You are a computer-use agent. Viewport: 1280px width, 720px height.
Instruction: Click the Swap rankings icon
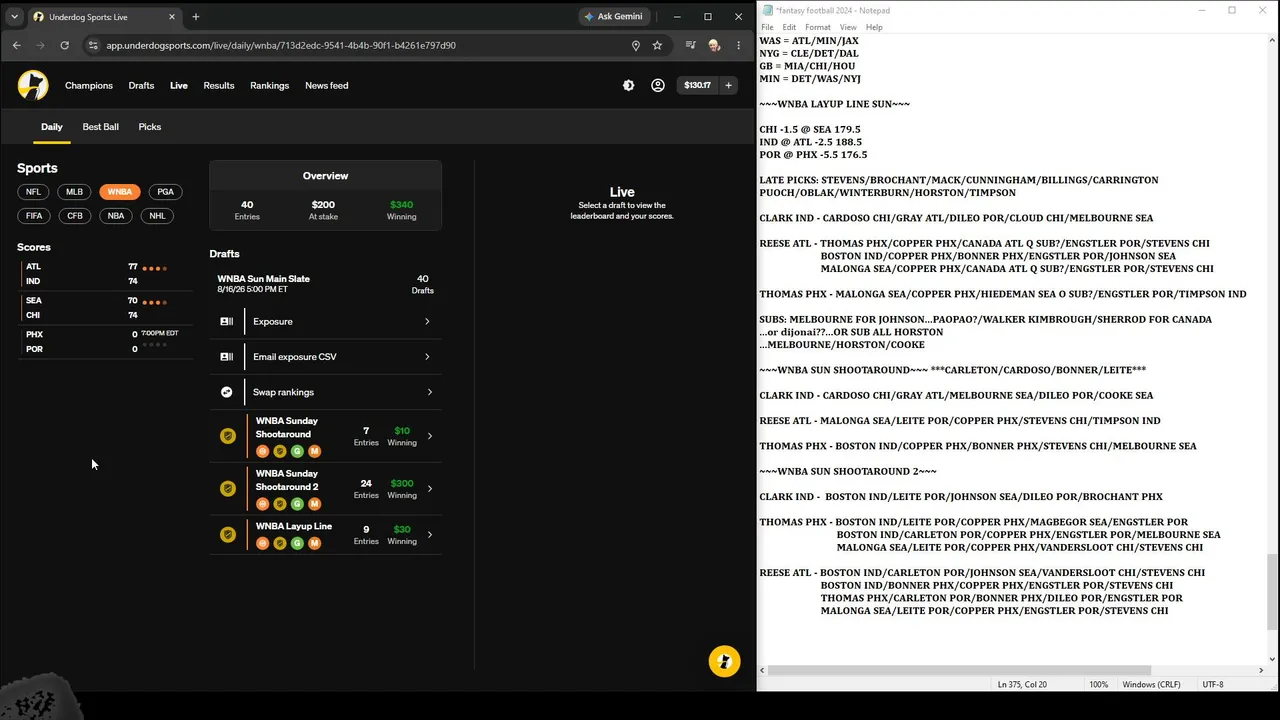click(227, 392)
